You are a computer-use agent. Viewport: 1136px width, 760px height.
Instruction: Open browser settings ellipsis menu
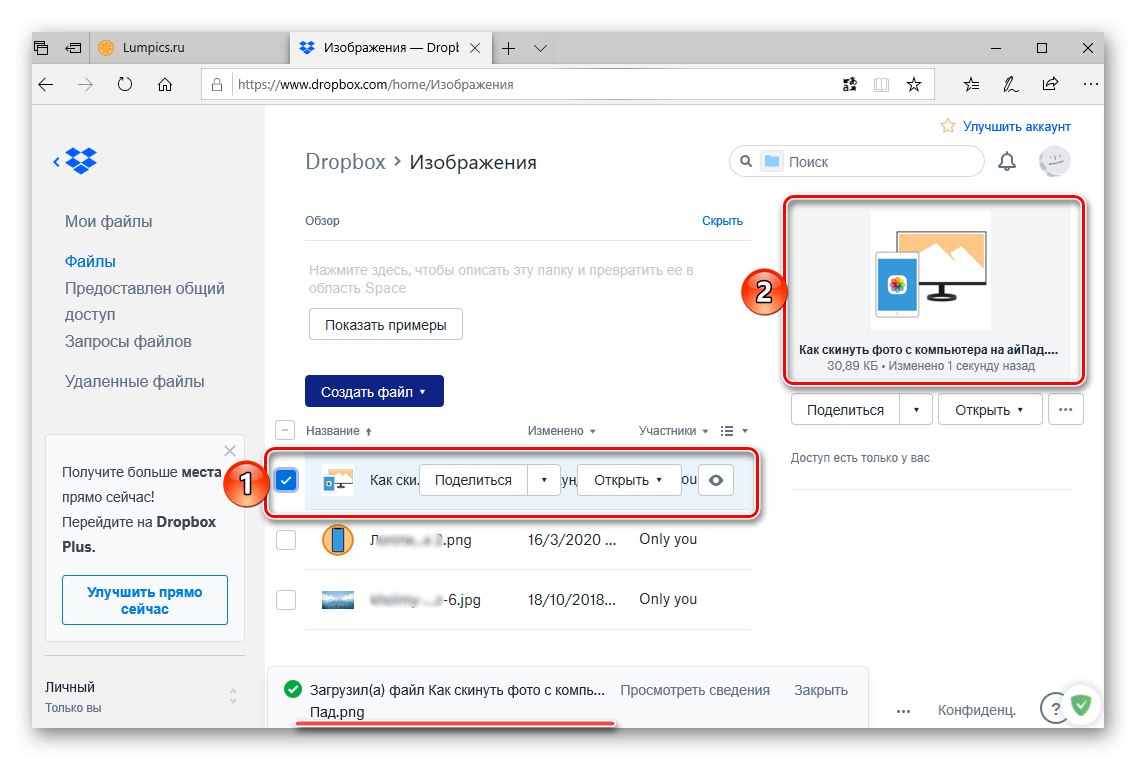click(x=1090, y=85)
